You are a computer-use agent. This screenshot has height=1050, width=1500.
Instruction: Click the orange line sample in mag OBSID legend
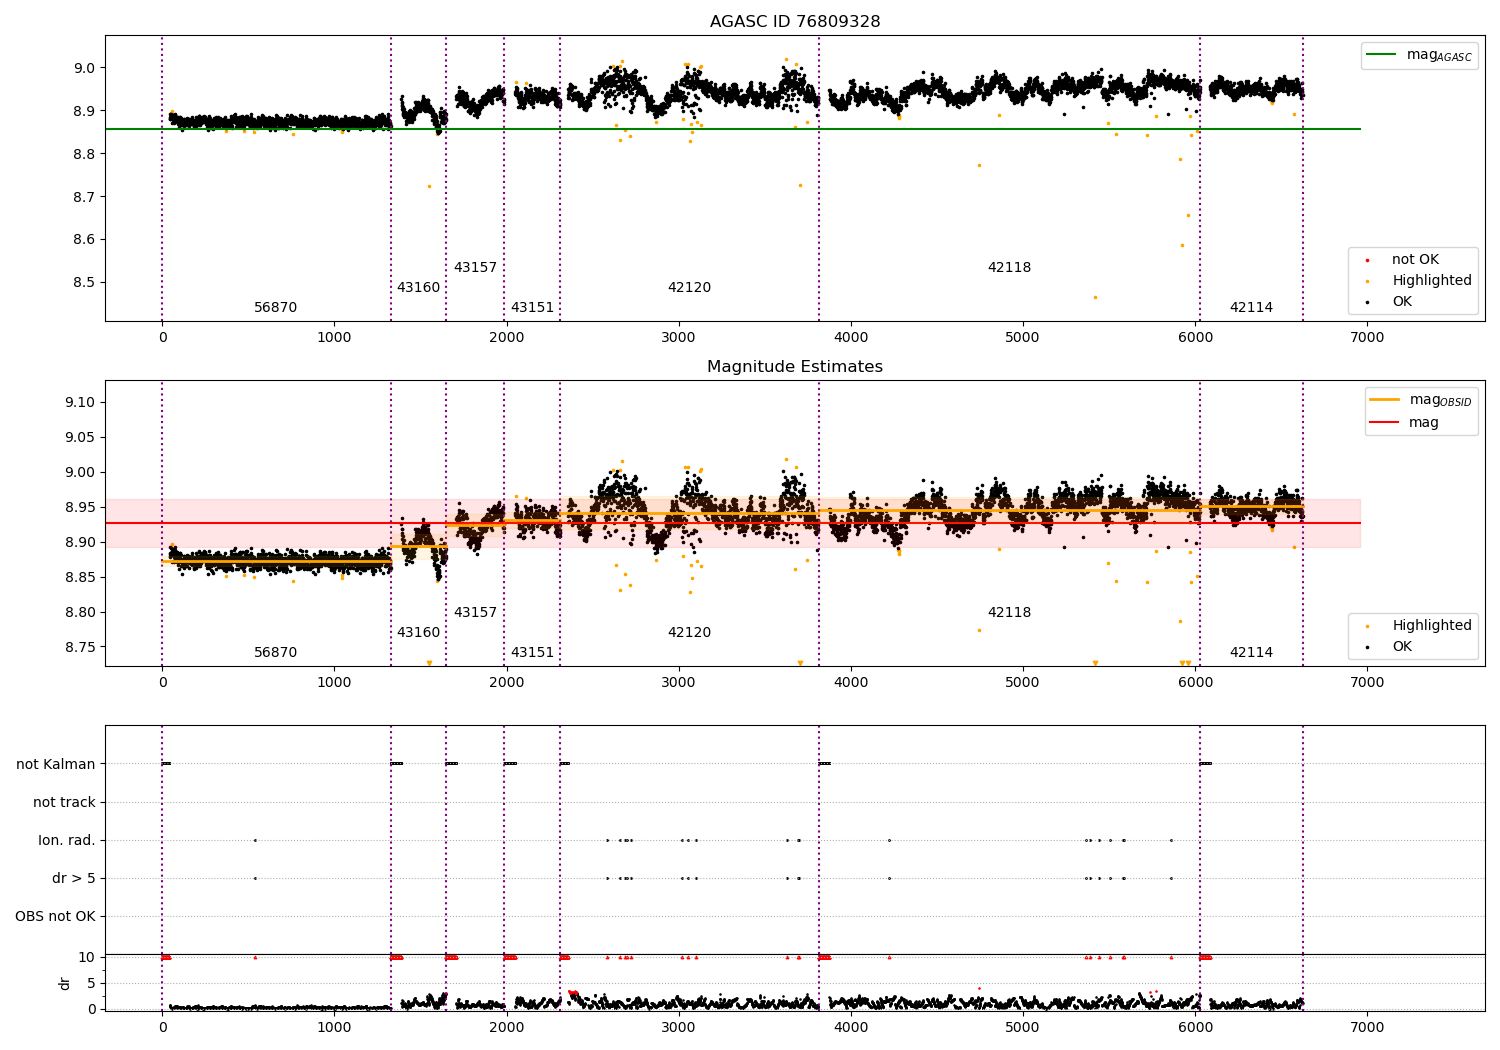click(x=1385, y=399)
